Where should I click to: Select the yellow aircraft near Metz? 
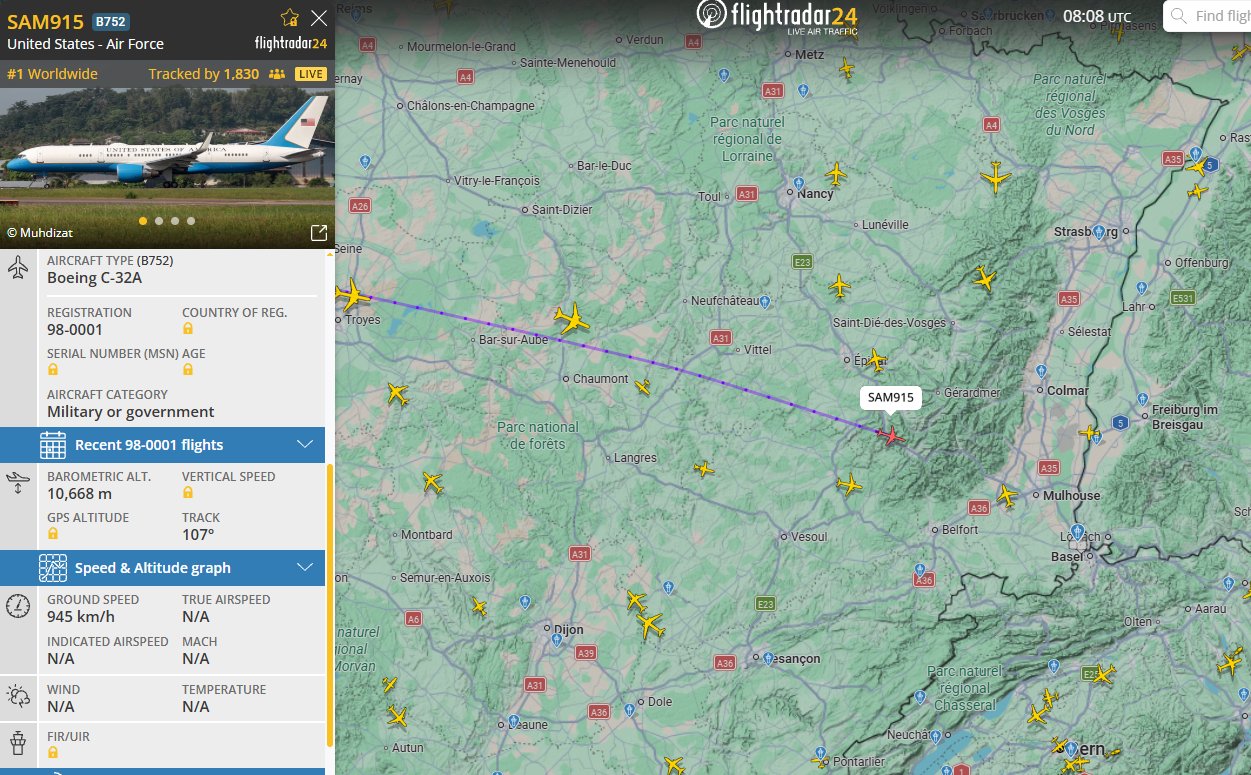847,69
